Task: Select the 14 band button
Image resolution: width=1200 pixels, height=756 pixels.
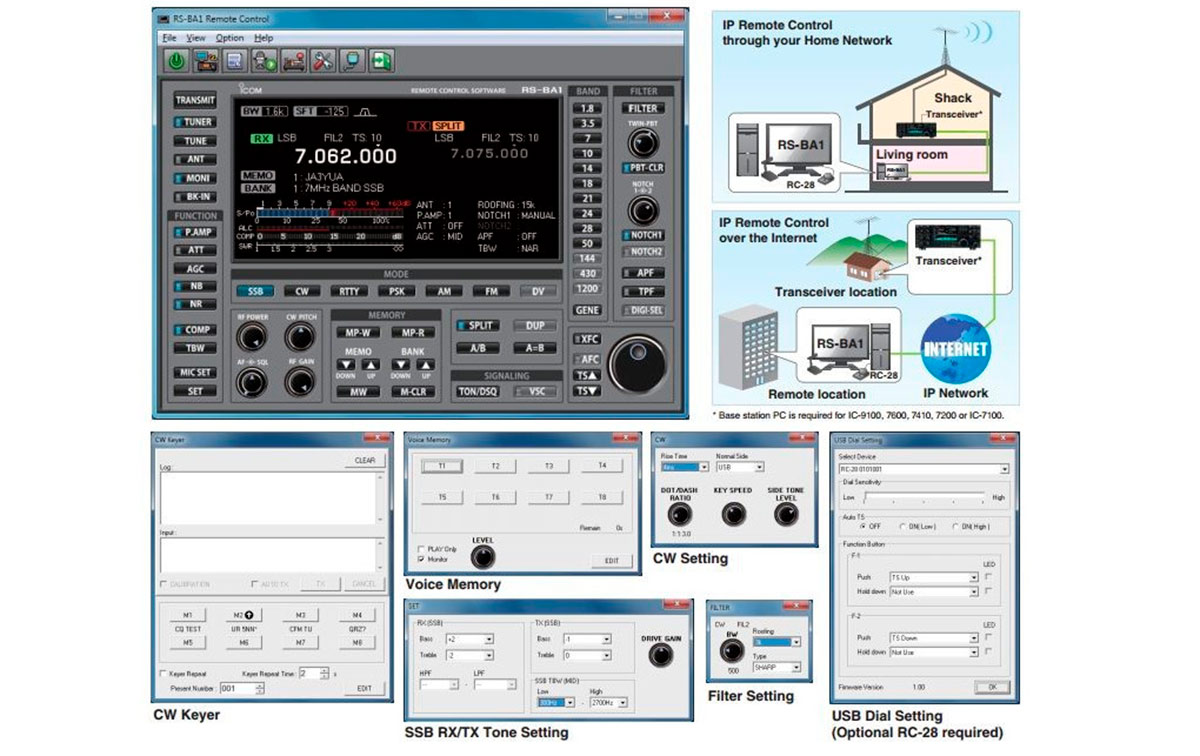Action: pyautogui.click(x=587, y=169)
